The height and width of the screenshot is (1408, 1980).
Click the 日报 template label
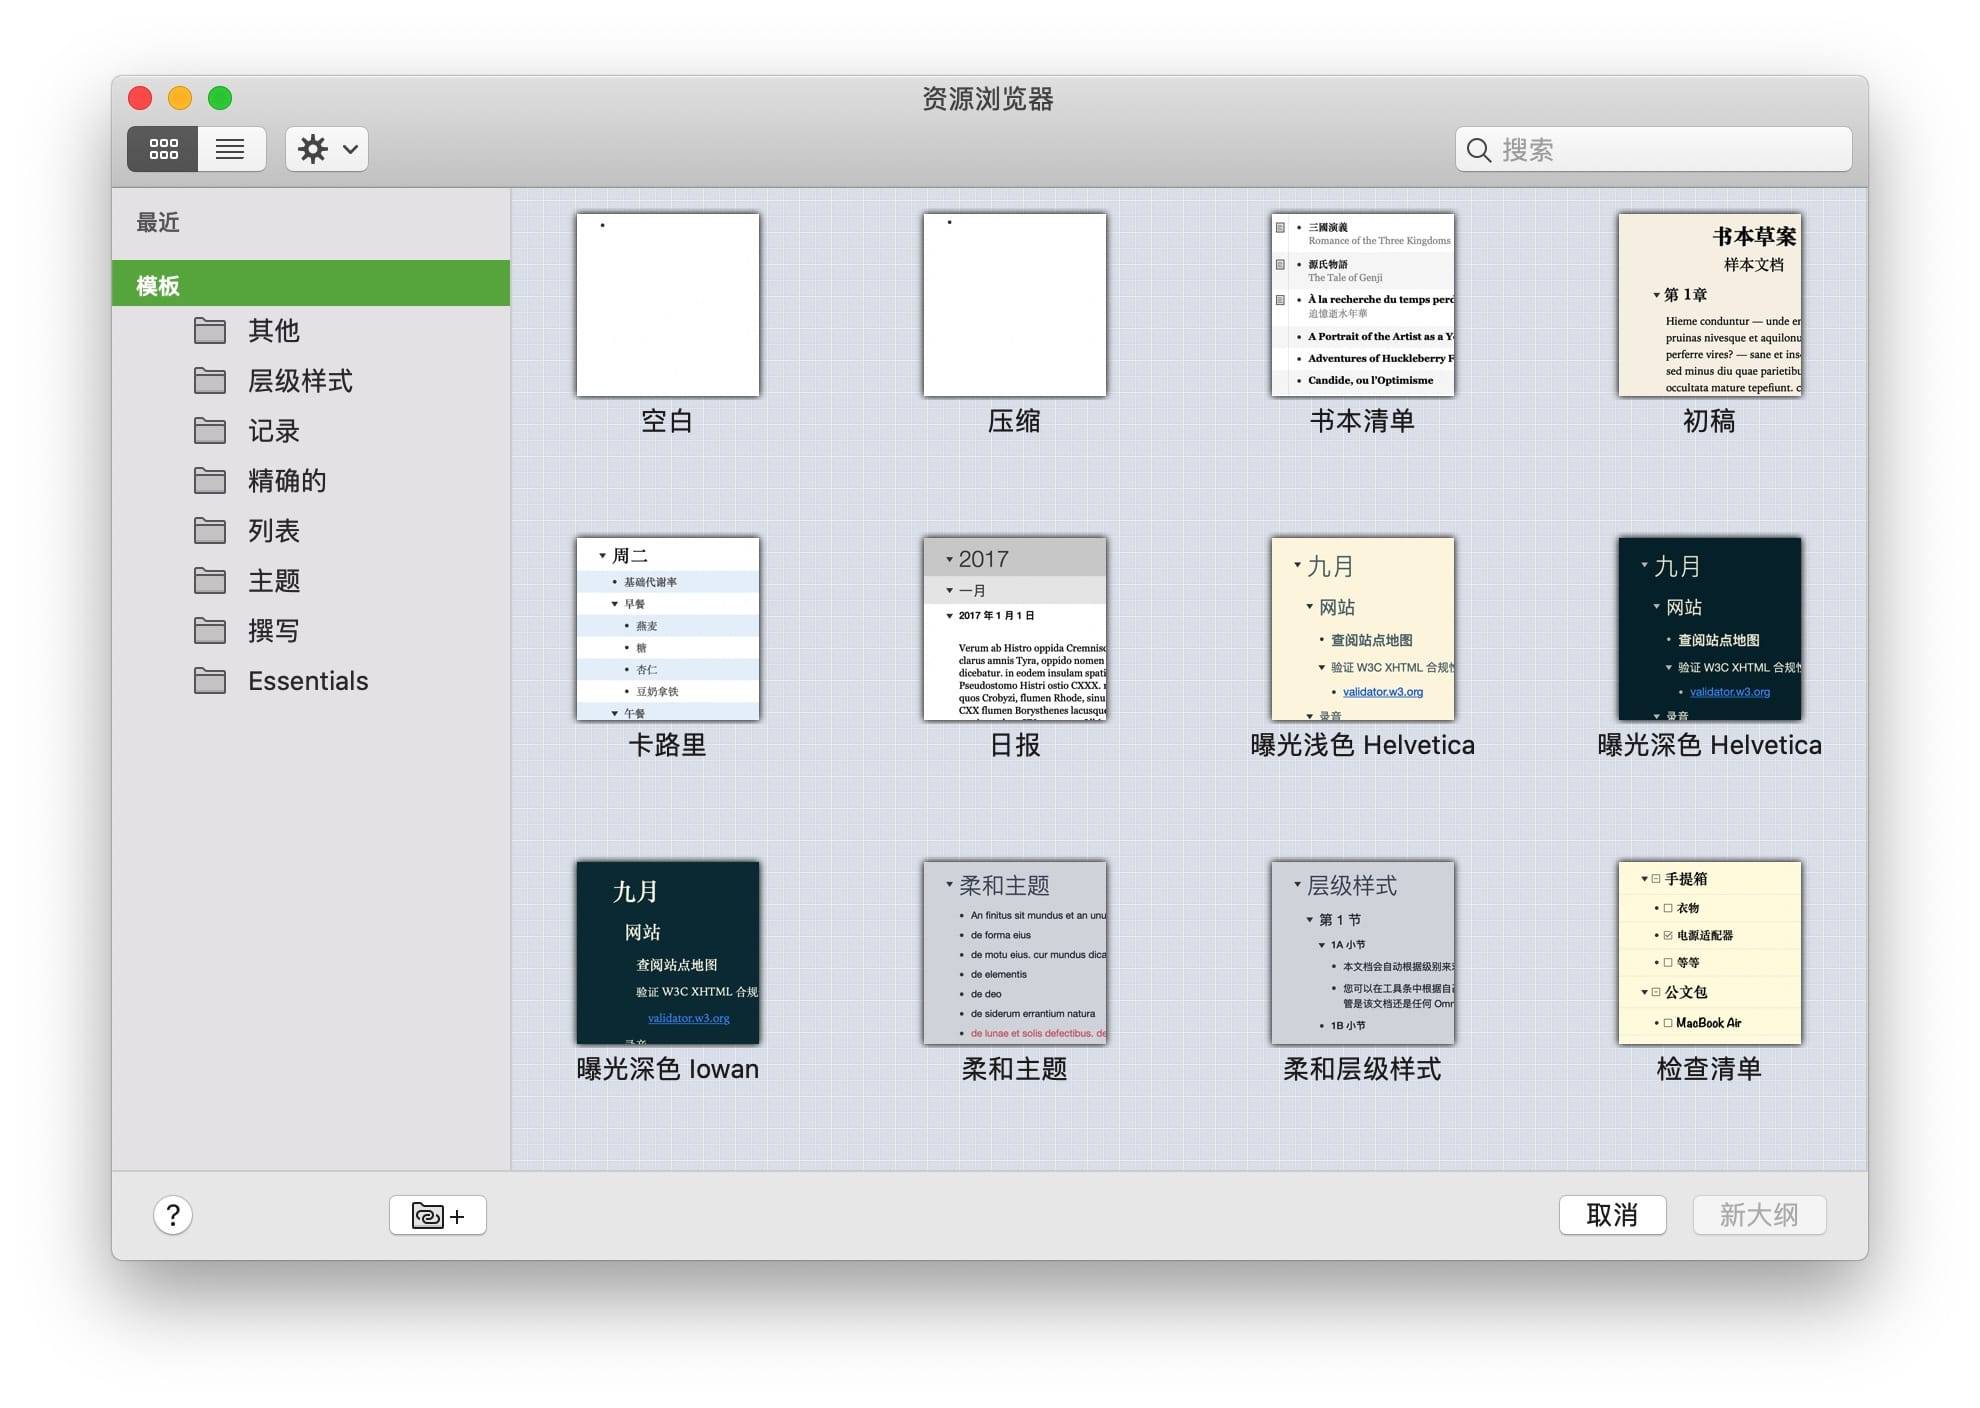click(1014, 745)
